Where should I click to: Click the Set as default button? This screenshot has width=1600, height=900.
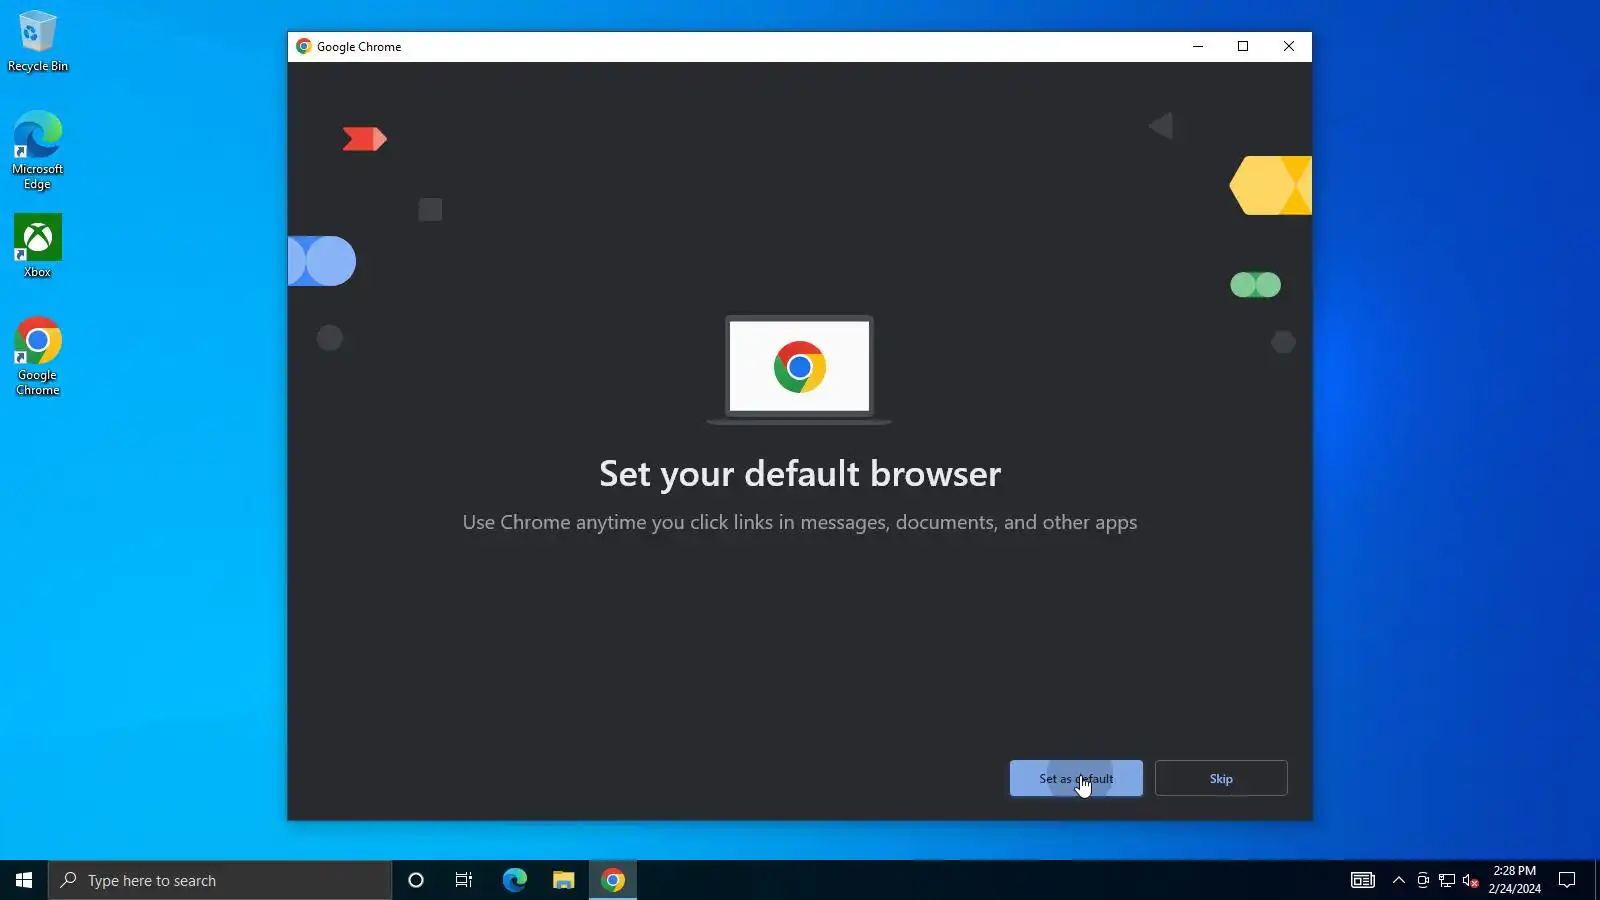pos(1076,778)
